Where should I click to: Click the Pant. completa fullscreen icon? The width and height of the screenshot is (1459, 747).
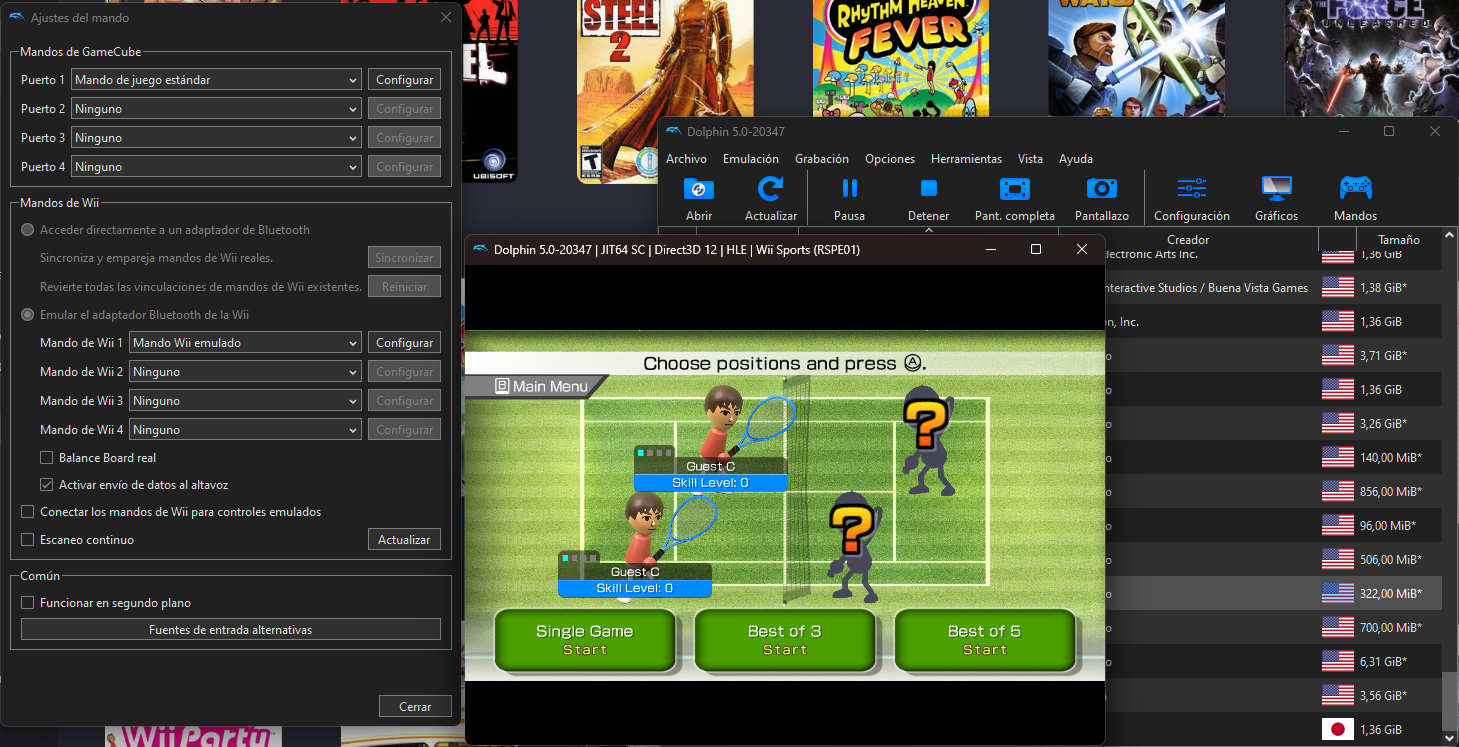click(1014, 188)
